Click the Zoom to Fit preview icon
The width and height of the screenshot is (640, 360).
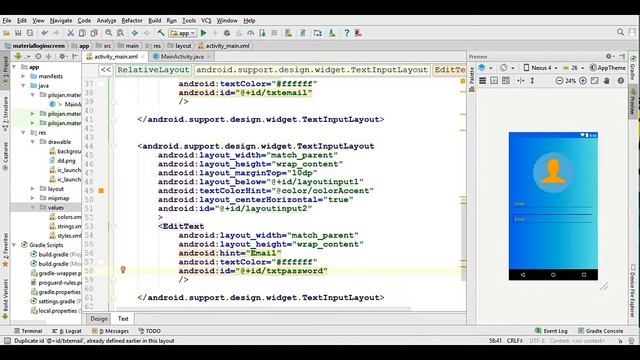[x=595, y=81]
